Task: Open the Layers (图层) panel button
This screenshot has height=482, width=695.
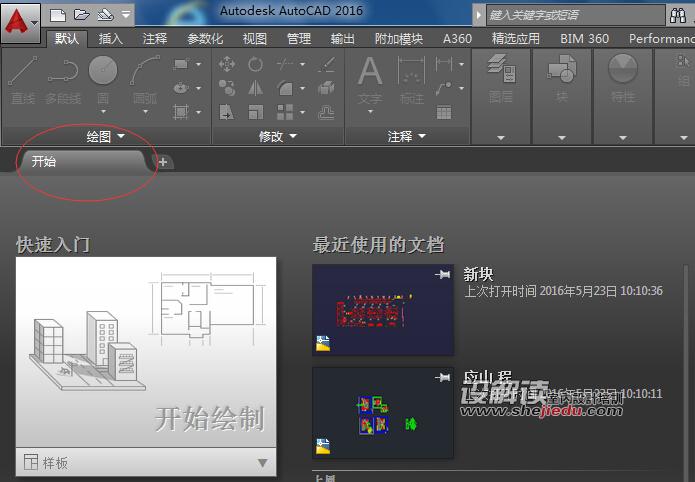Action: coord(501,78)
